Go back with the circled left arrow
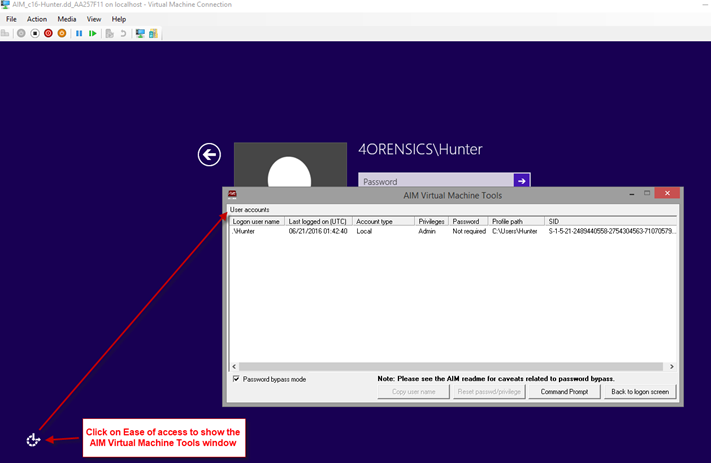The image size is (711, 463). pos(209,155)
